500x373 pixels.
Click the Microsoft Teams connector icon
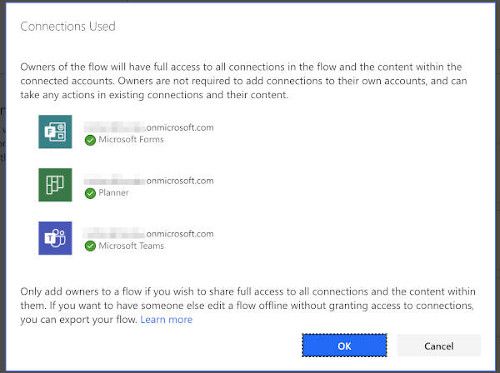coord(55,238)
